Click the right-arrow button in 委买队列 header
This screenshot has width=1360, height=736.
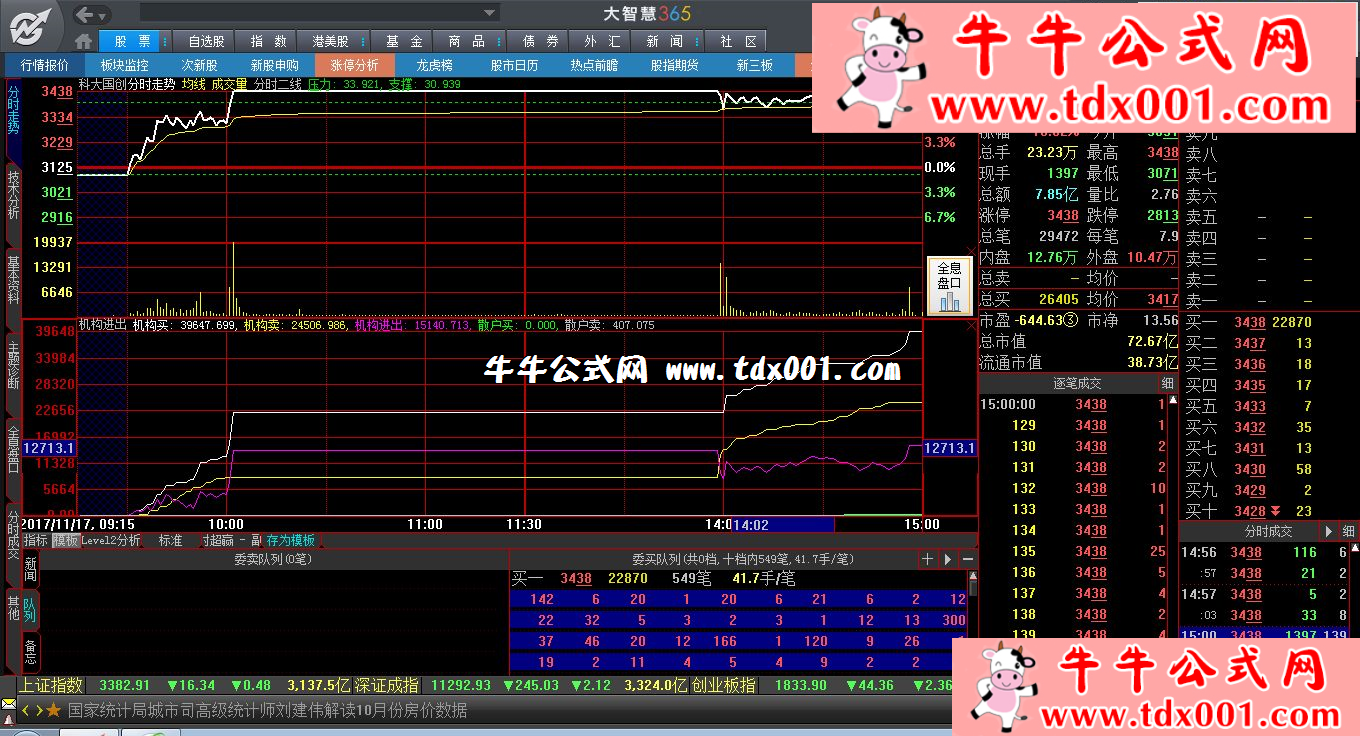click(948, 559)
